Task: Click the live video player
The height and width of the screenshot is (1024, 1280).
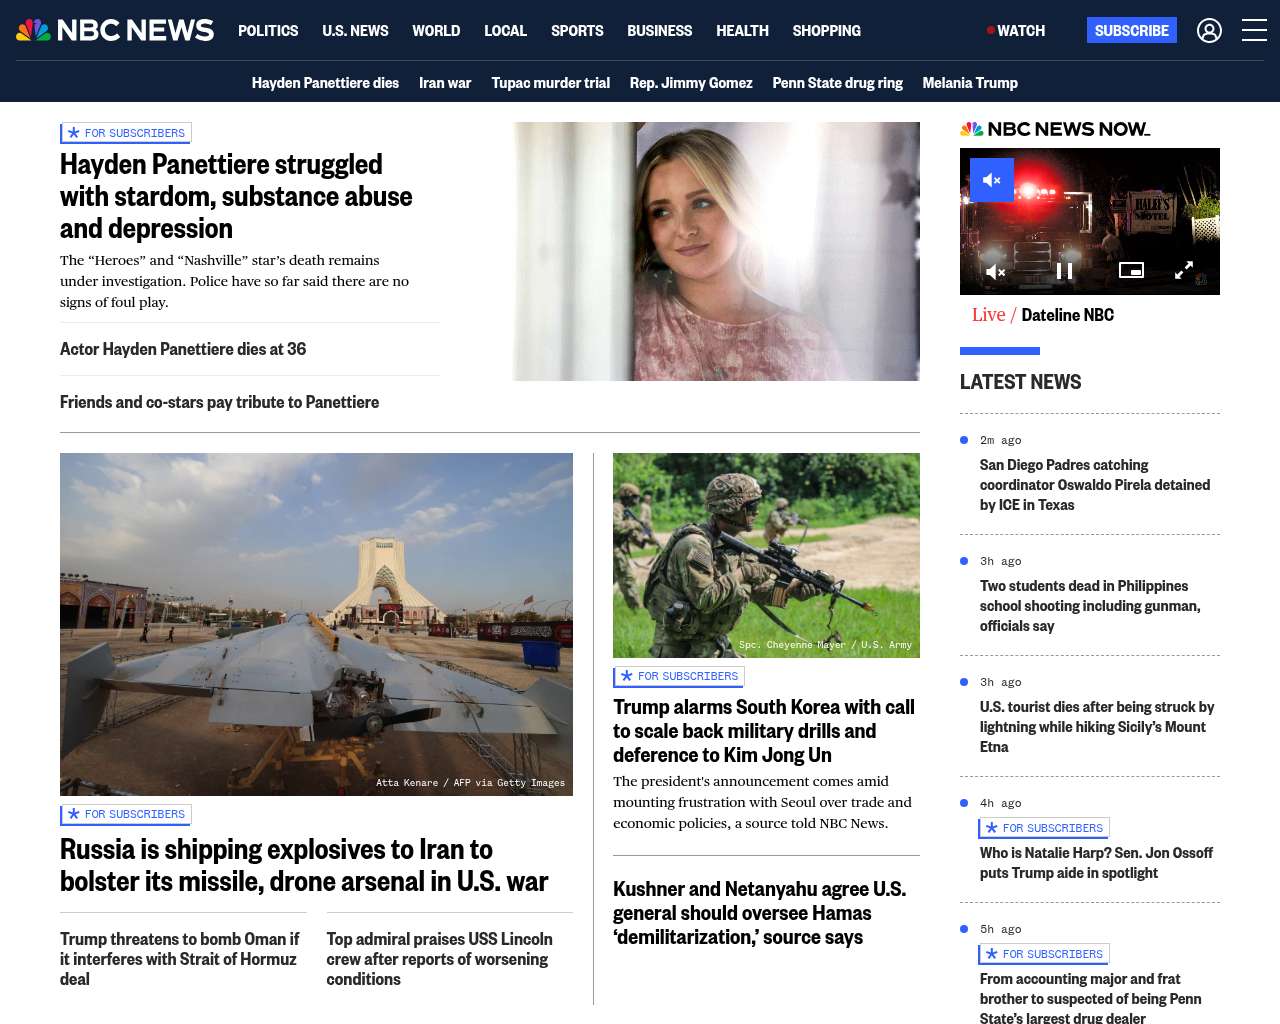Action: (1090, 221)
